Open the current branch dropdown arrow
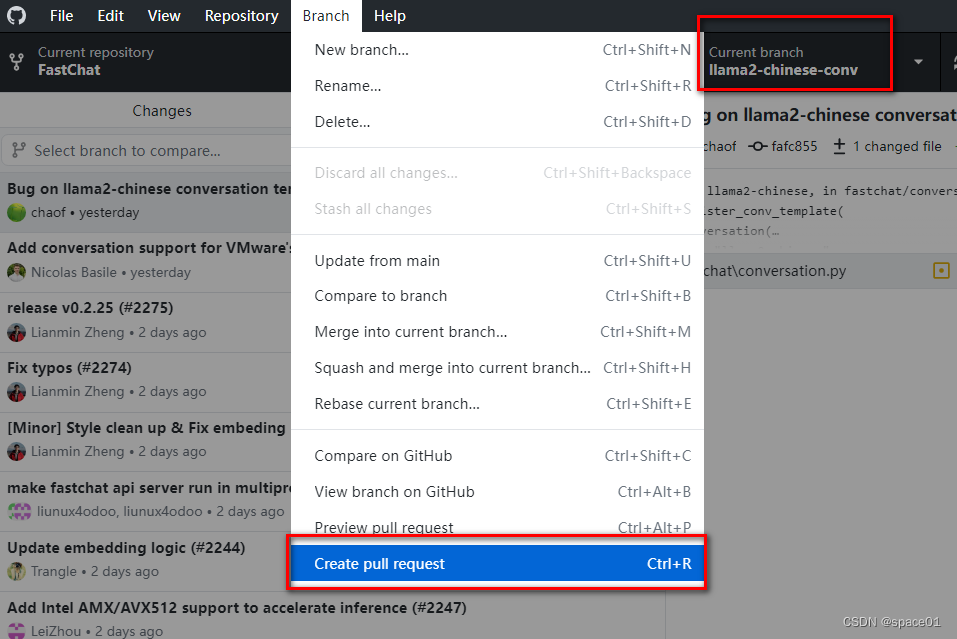The height and width of the screenshot is (639, 957). (x=917, y=60)
